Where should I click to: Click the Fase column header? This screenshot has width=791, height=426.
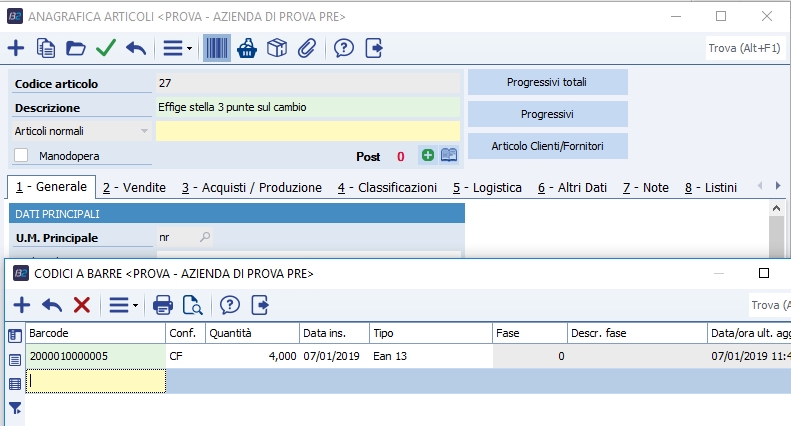pyautogui.click(x=530, y=333)
